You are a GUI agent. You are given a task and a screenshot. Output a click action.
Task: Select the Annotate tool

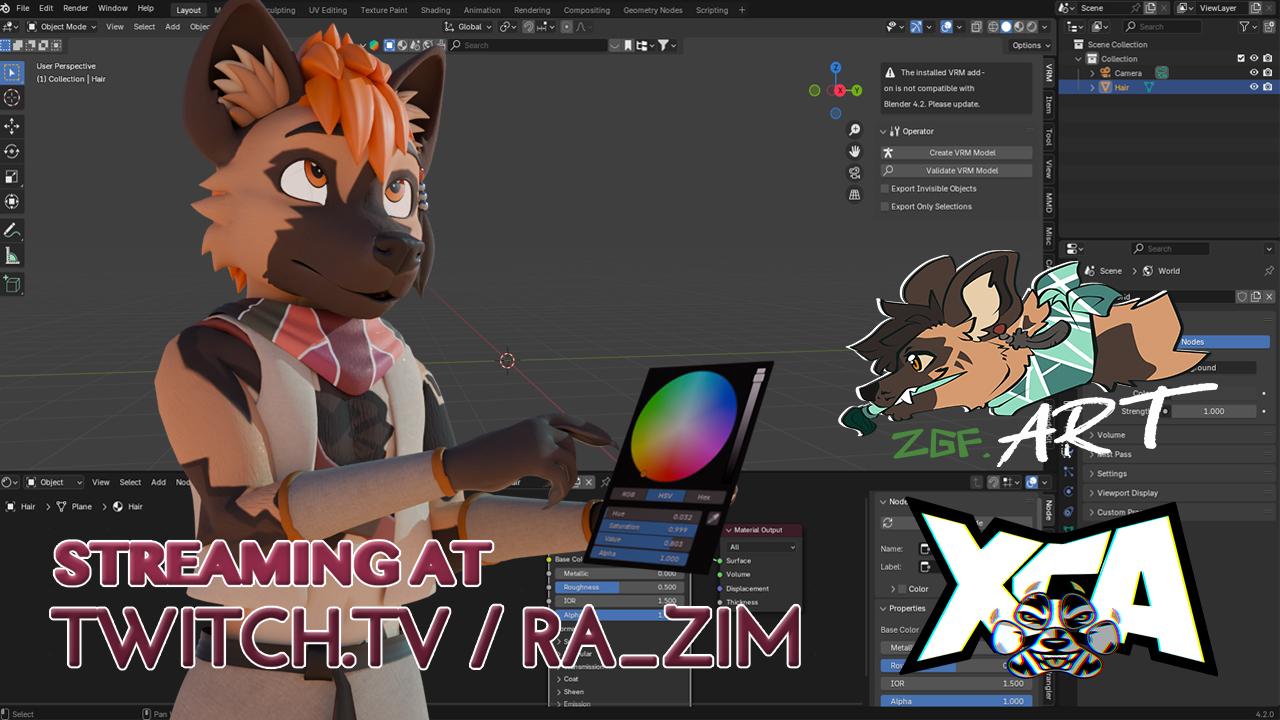click(12, 231)
